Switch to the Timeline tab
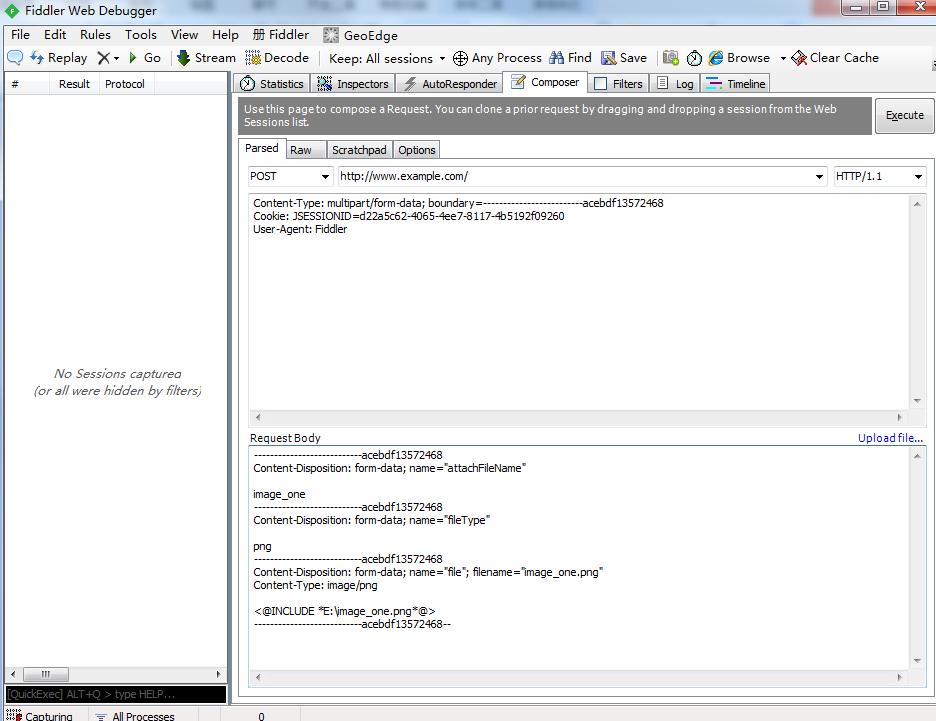The width and height of the screenshot is (936, 721). click(735, 84)
